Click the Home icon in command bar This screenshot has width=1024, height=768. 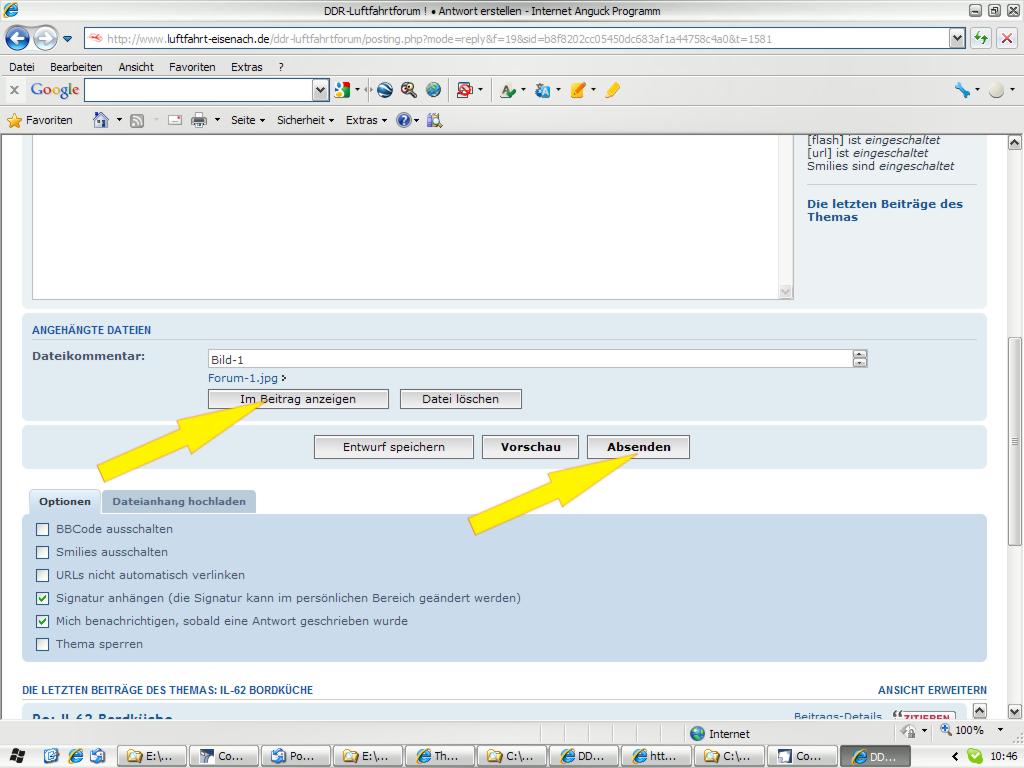(100, 120)
